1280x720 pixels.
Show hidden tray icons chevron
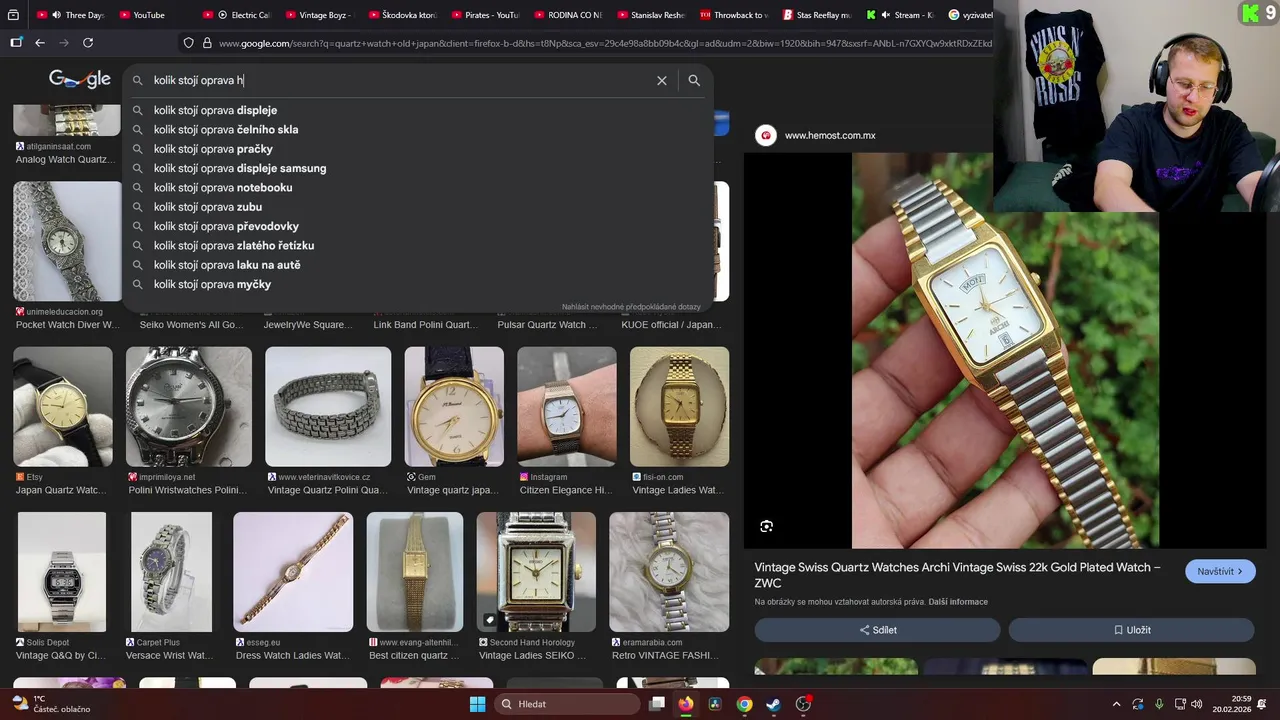coord(1117,704)
